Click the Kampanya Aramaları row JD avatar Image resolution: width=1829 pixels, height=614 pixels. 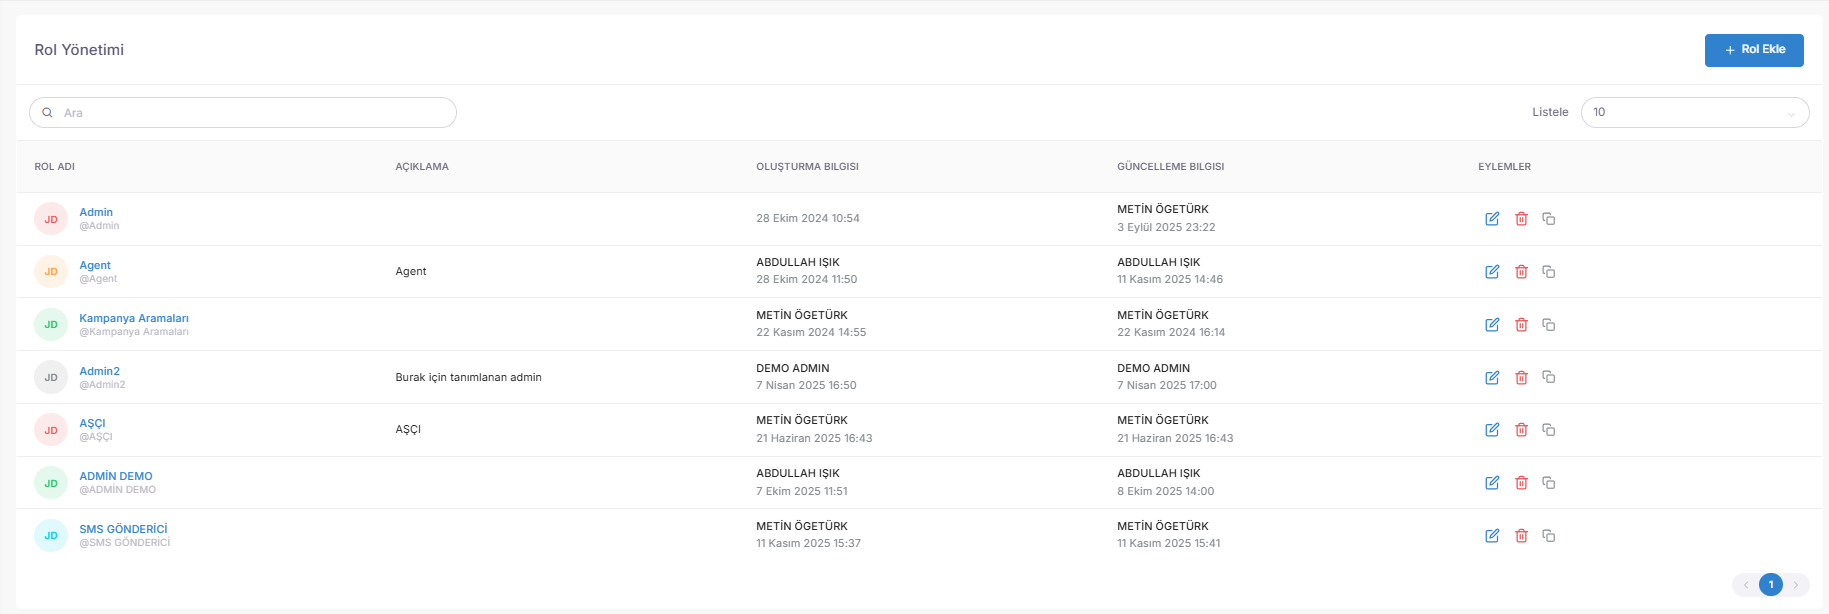click(x=51, y=325)
